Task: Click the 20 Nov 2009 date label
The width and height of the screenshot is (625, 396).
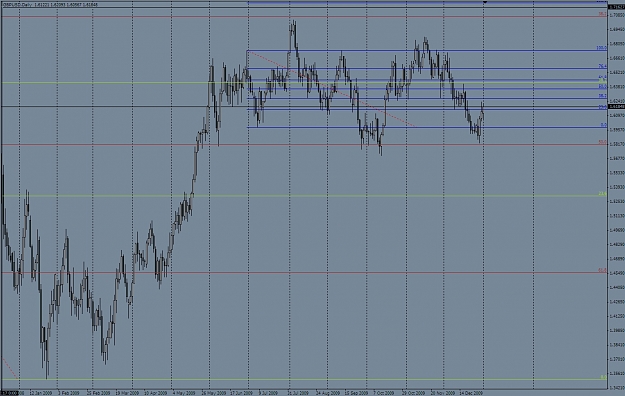Action: tap(442, 393)
